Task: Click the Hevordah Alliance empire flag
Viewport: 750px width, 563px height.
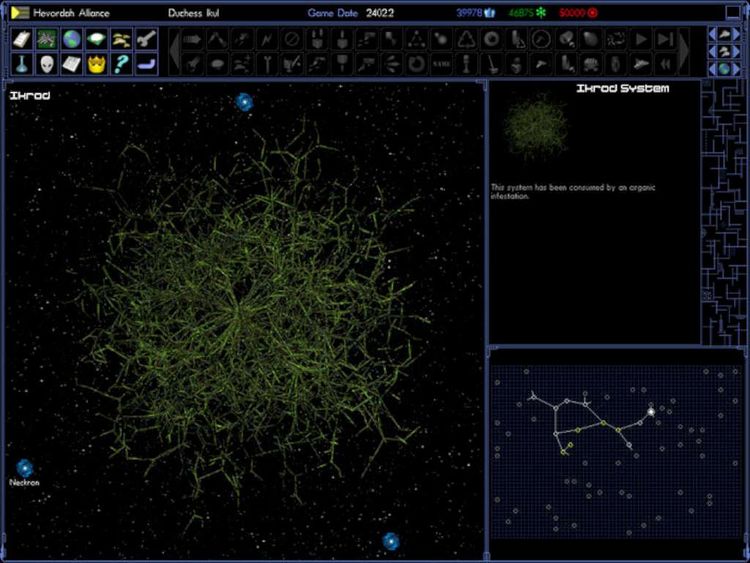Action: tap(20, 13)
